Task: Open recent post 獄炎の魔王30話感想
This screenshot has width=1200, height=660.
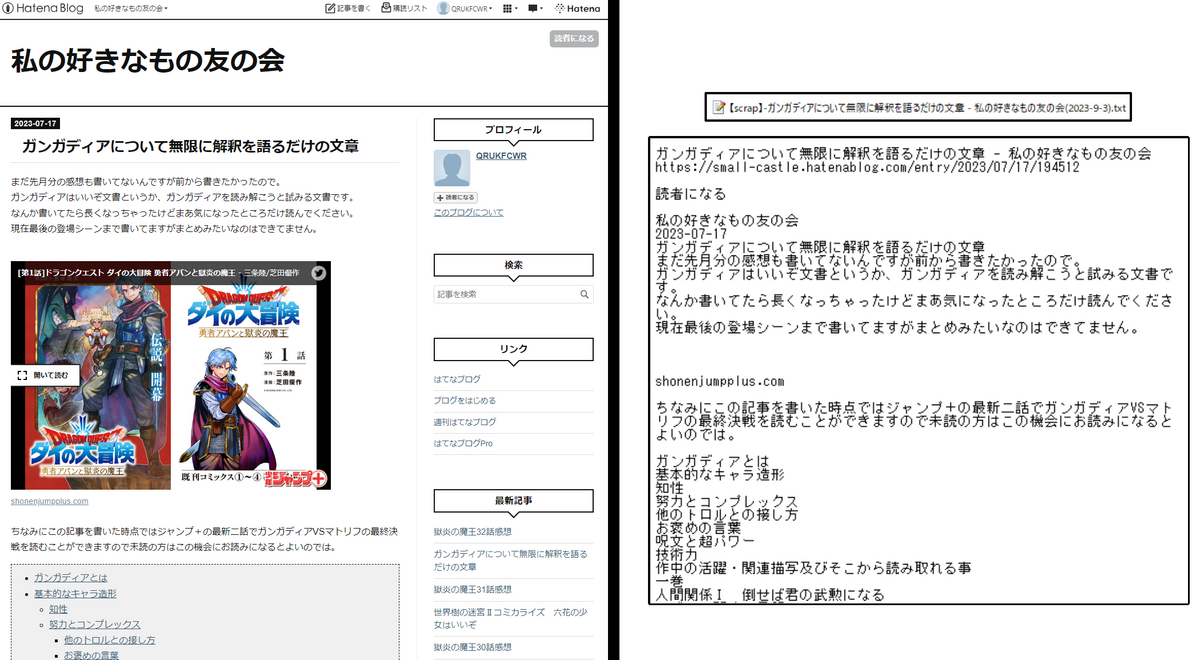Action: 472,647
